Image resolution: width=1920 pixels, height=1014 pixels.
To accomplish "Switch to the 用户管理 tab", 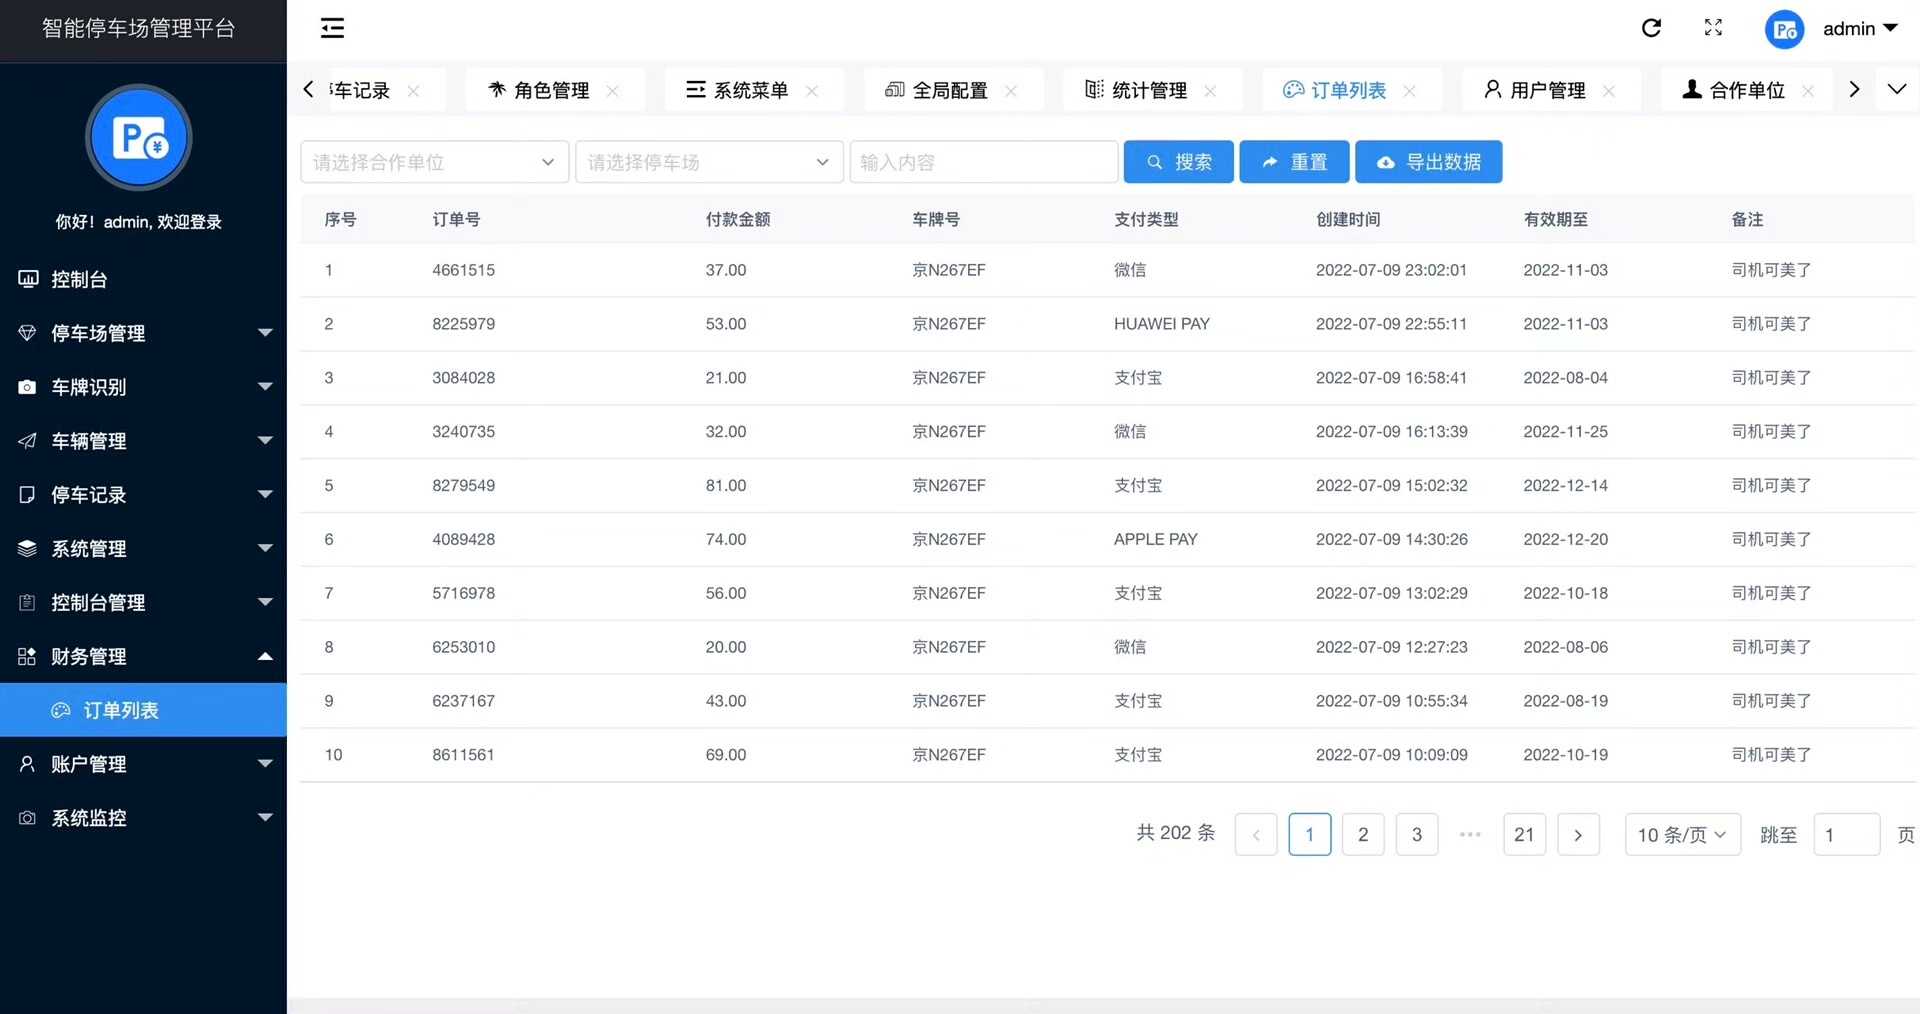I will click(x=1546, y=91).
